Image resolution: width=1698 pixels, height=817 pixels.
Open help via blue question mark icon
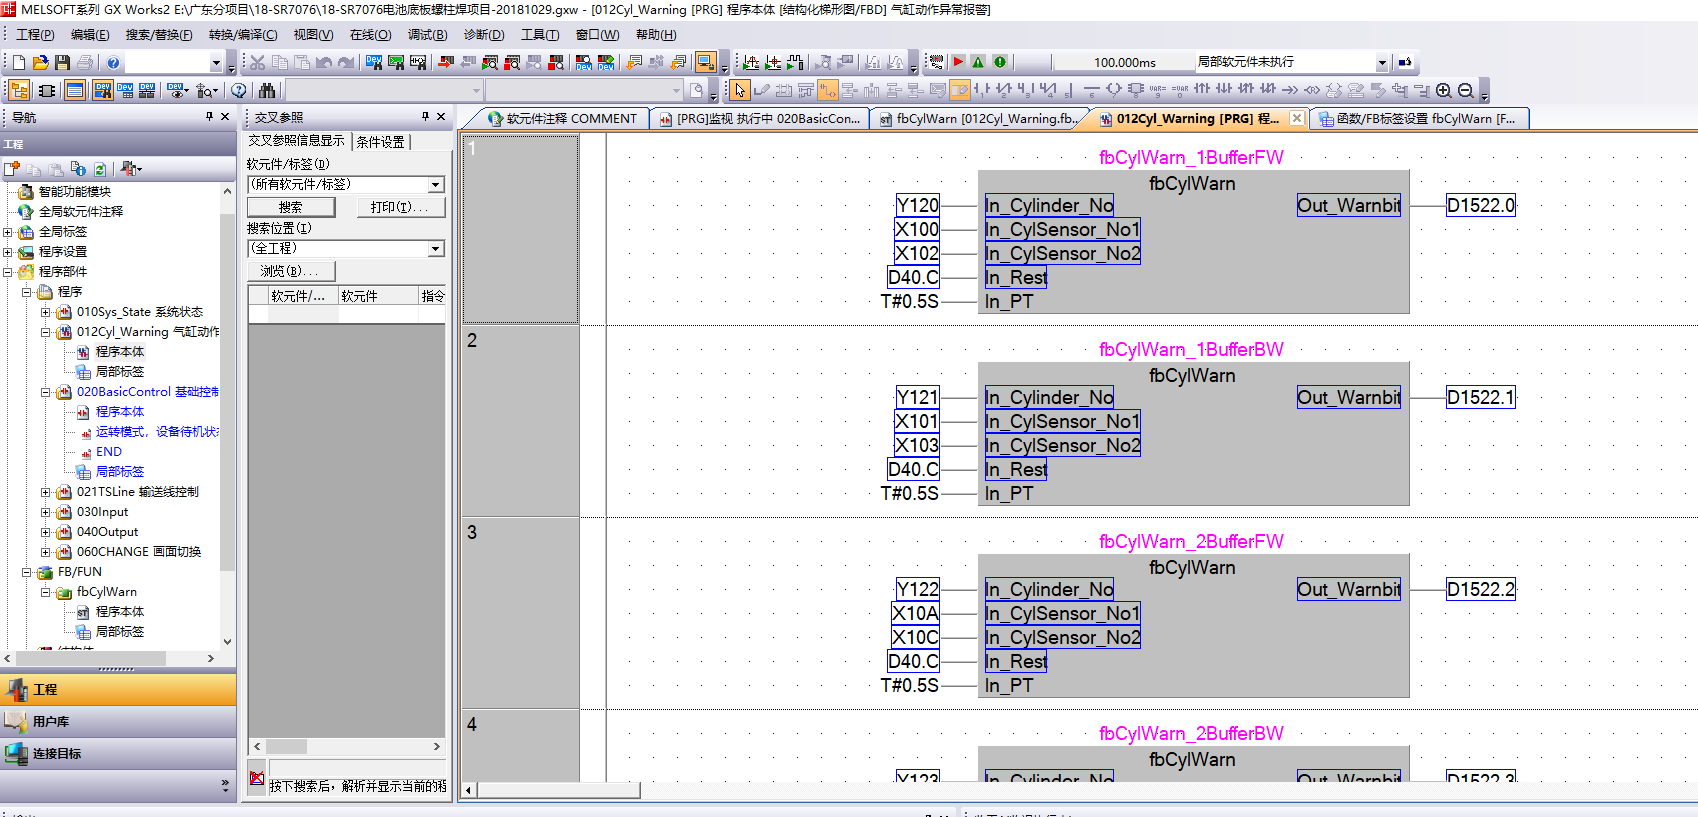click(113, 62)
